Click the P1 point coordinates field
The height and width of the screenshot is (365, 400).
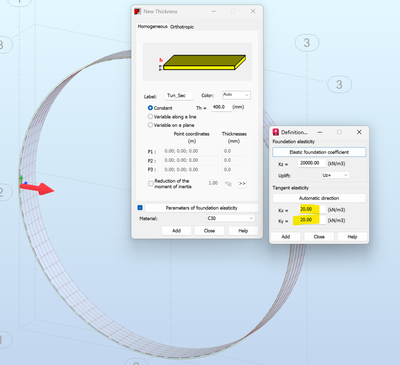[x=190, y=151]
